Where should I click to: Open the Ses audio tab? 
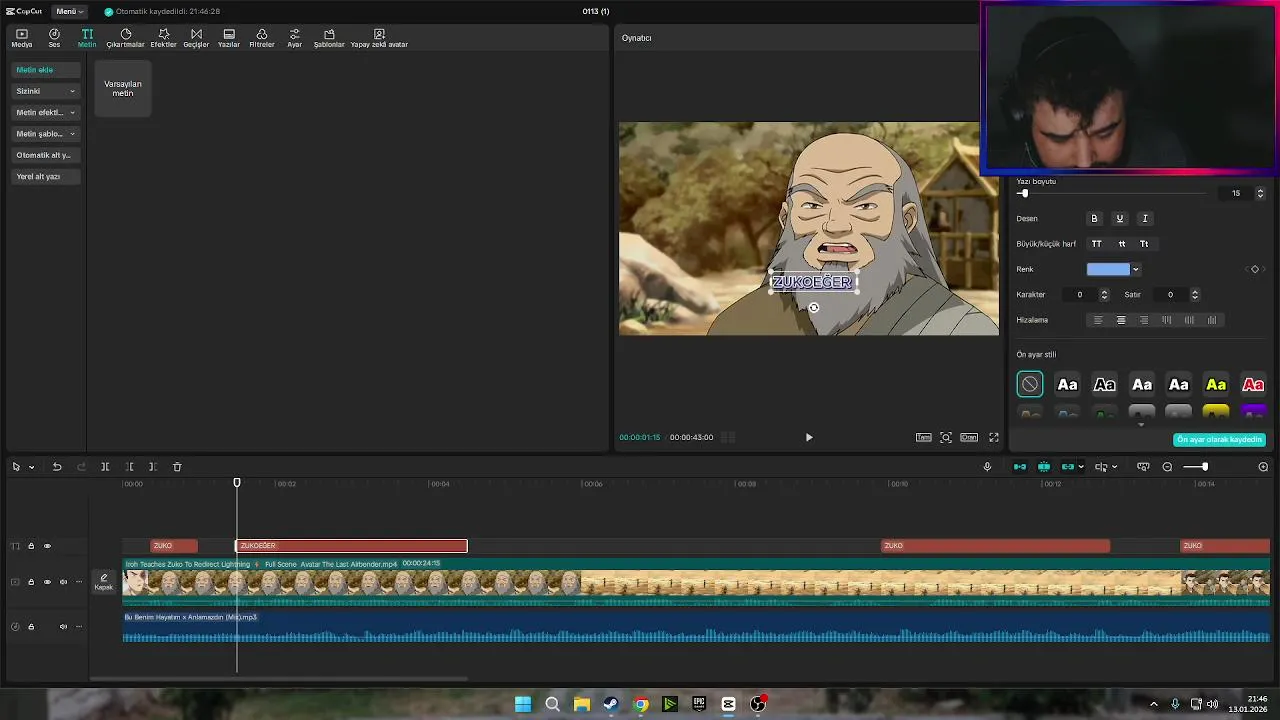54,38
